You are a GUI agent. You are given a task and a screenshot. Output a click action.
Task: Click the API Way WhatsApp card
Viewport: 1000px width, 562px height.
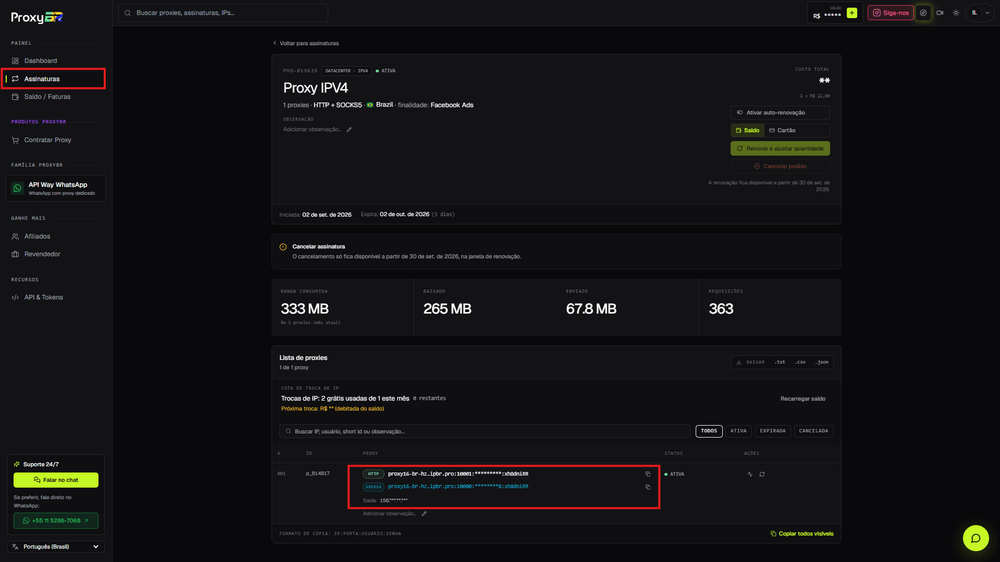(55, 188)
